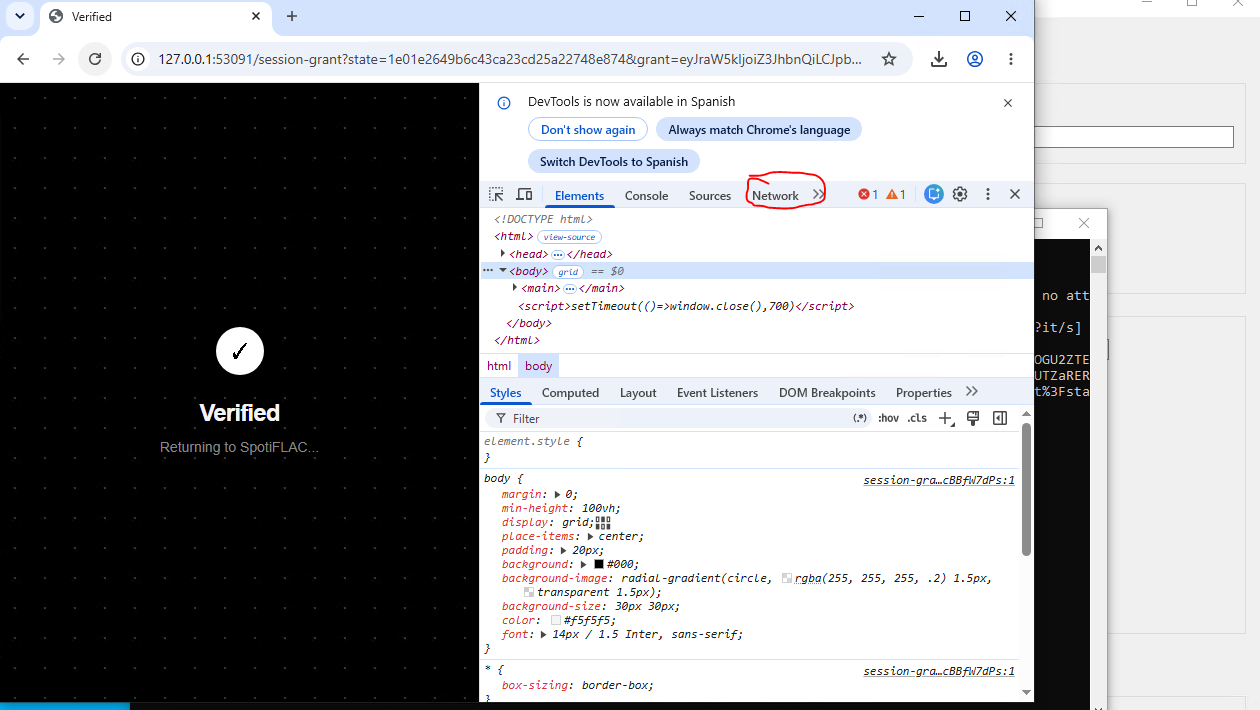Click the view-source badge on html
Screen dimensions: 1260x710
click(x=569, y=237)
